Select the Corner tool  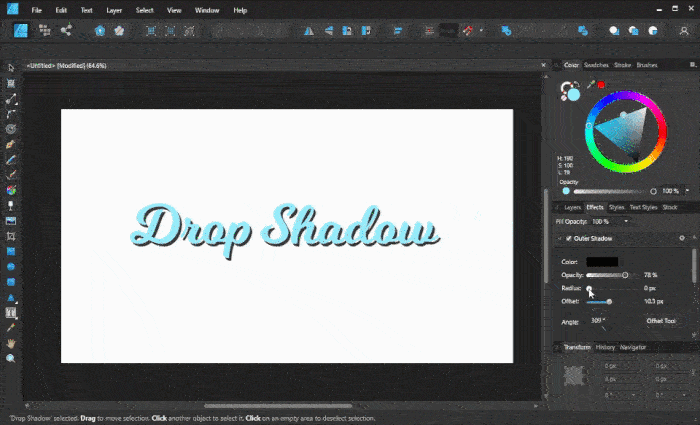[x=11, y=114]
